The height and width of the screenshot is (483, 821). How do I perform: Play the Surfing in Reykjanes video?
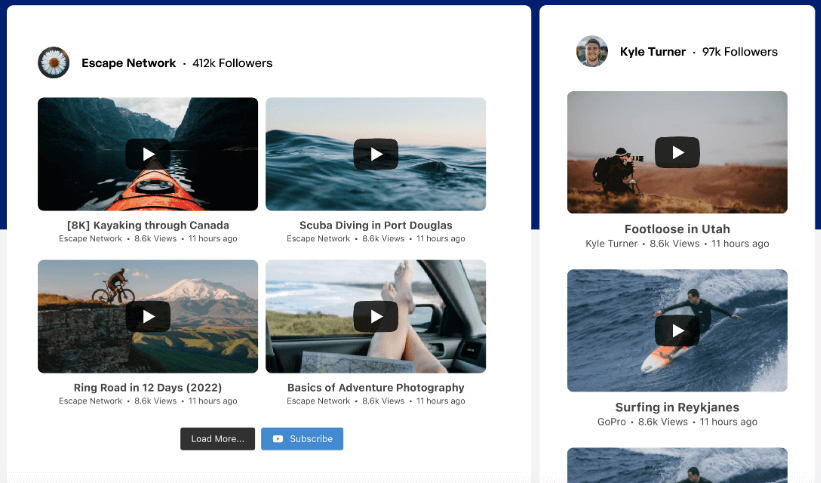click(677, 330)
